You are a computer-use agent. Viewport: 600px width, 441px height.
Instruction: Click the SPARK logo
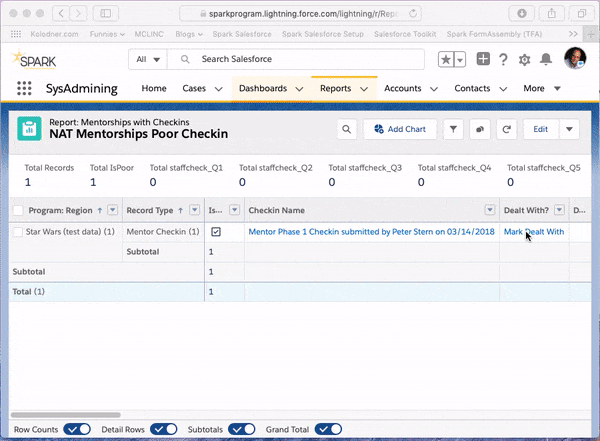pos(34,60)
